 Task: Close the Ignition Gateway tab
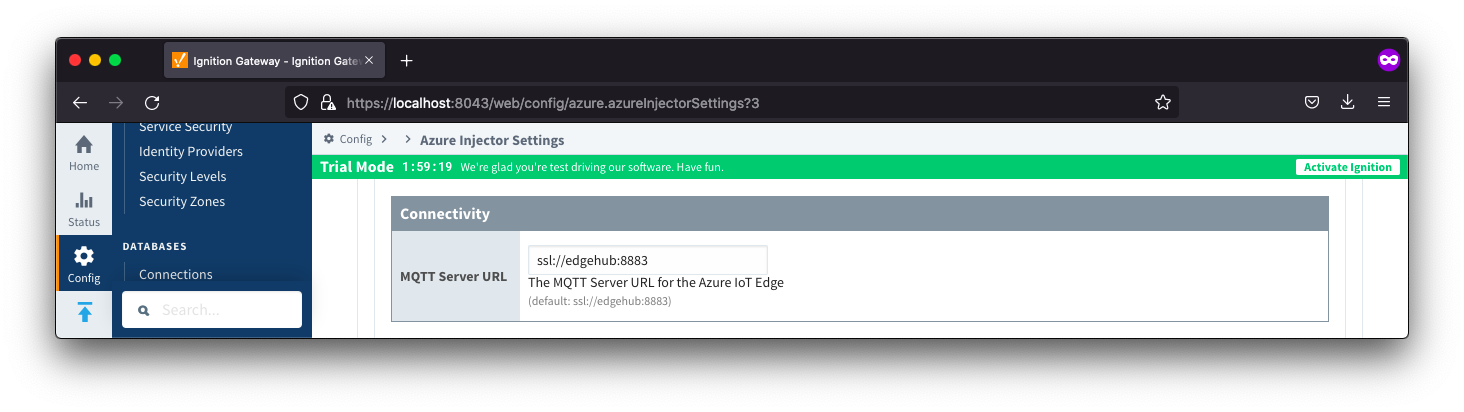pyautogui.click(x=369, y=60)
